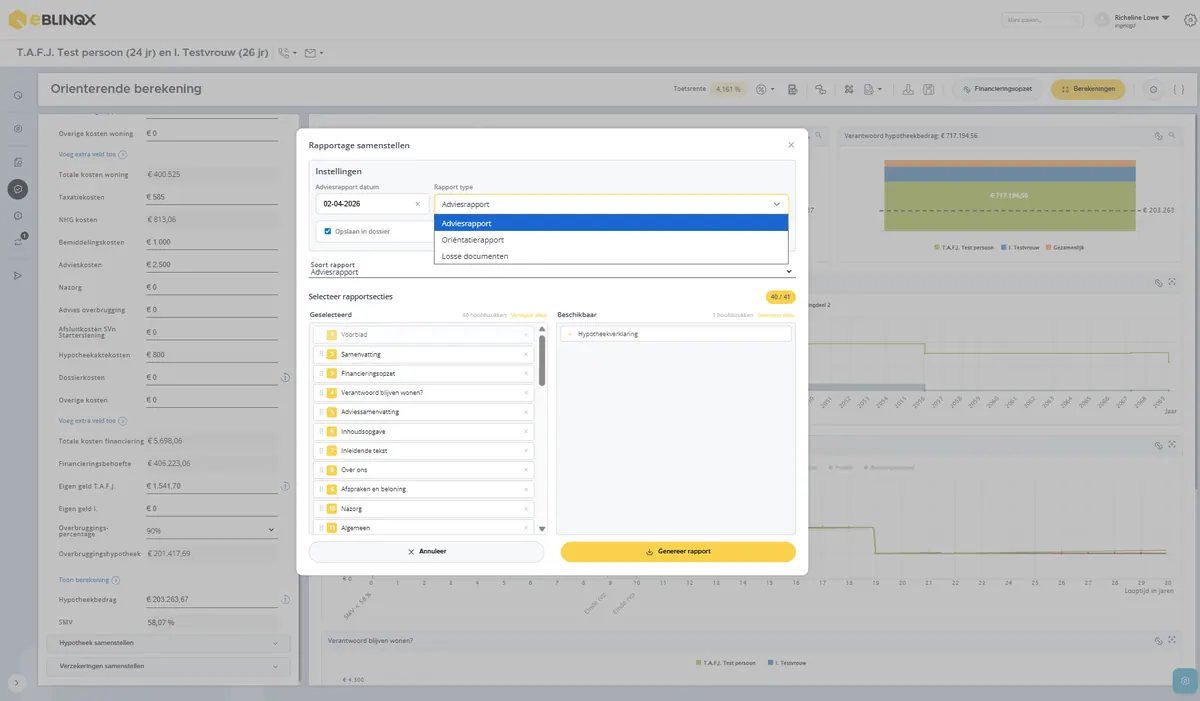1200x701 pixels.
Task: Open the Richeline Lowe user menu
Action: [x=1142, y=19]
